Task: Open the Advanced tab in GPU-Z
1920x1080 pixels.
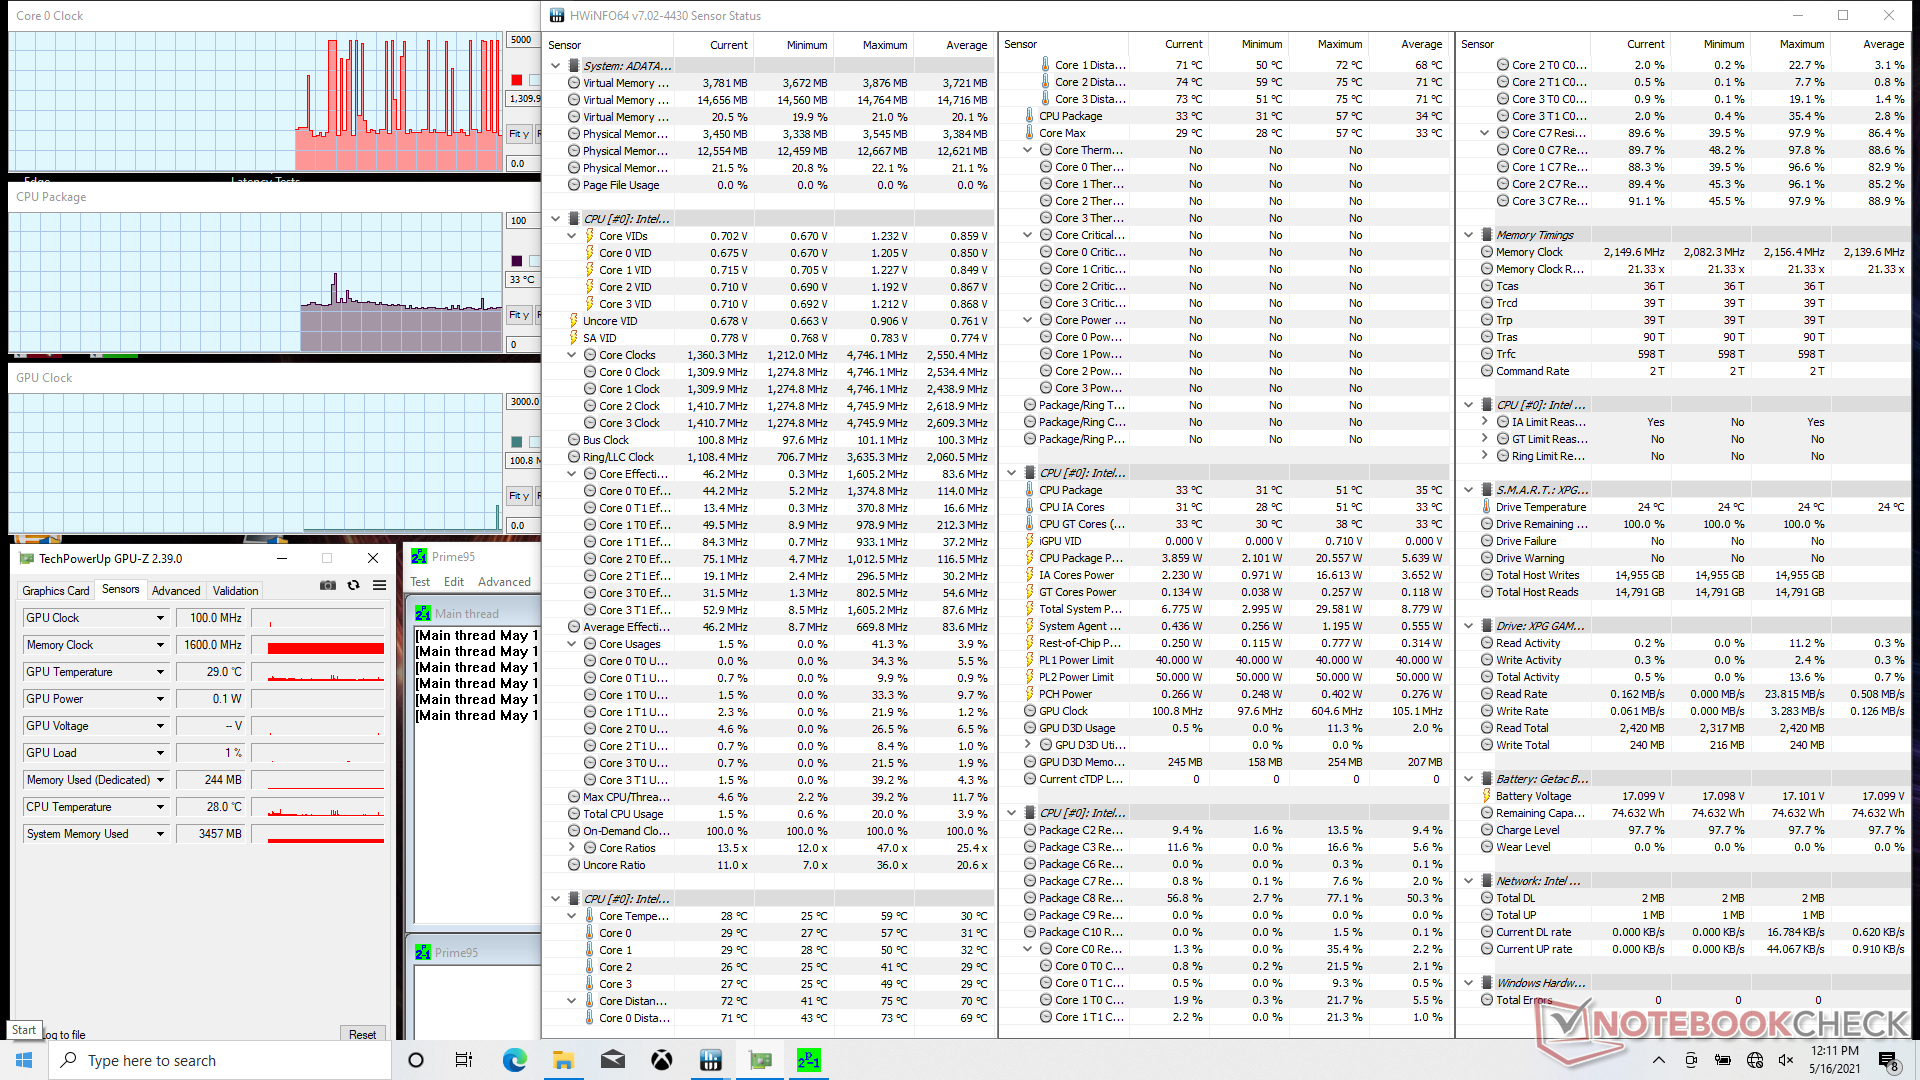Action: 176,591
